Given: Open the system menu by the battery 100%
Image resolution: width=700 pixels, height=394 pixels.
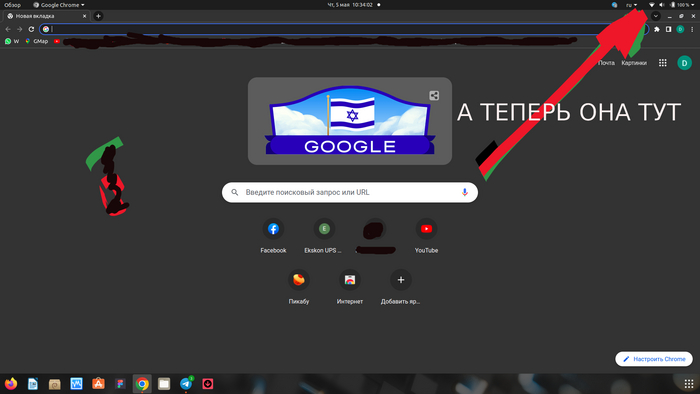Looking at the screenshot, I should click(683, 5).
